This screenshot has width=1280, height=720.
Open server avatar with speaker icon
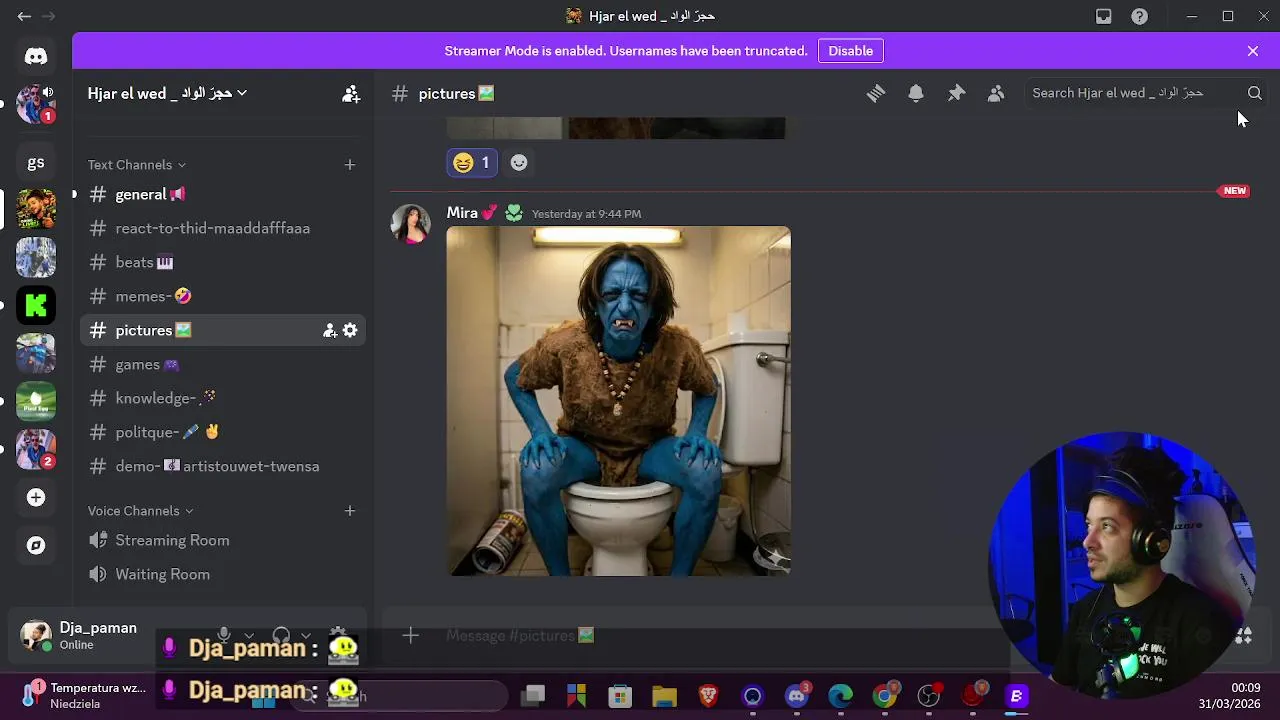click(36, 104)
